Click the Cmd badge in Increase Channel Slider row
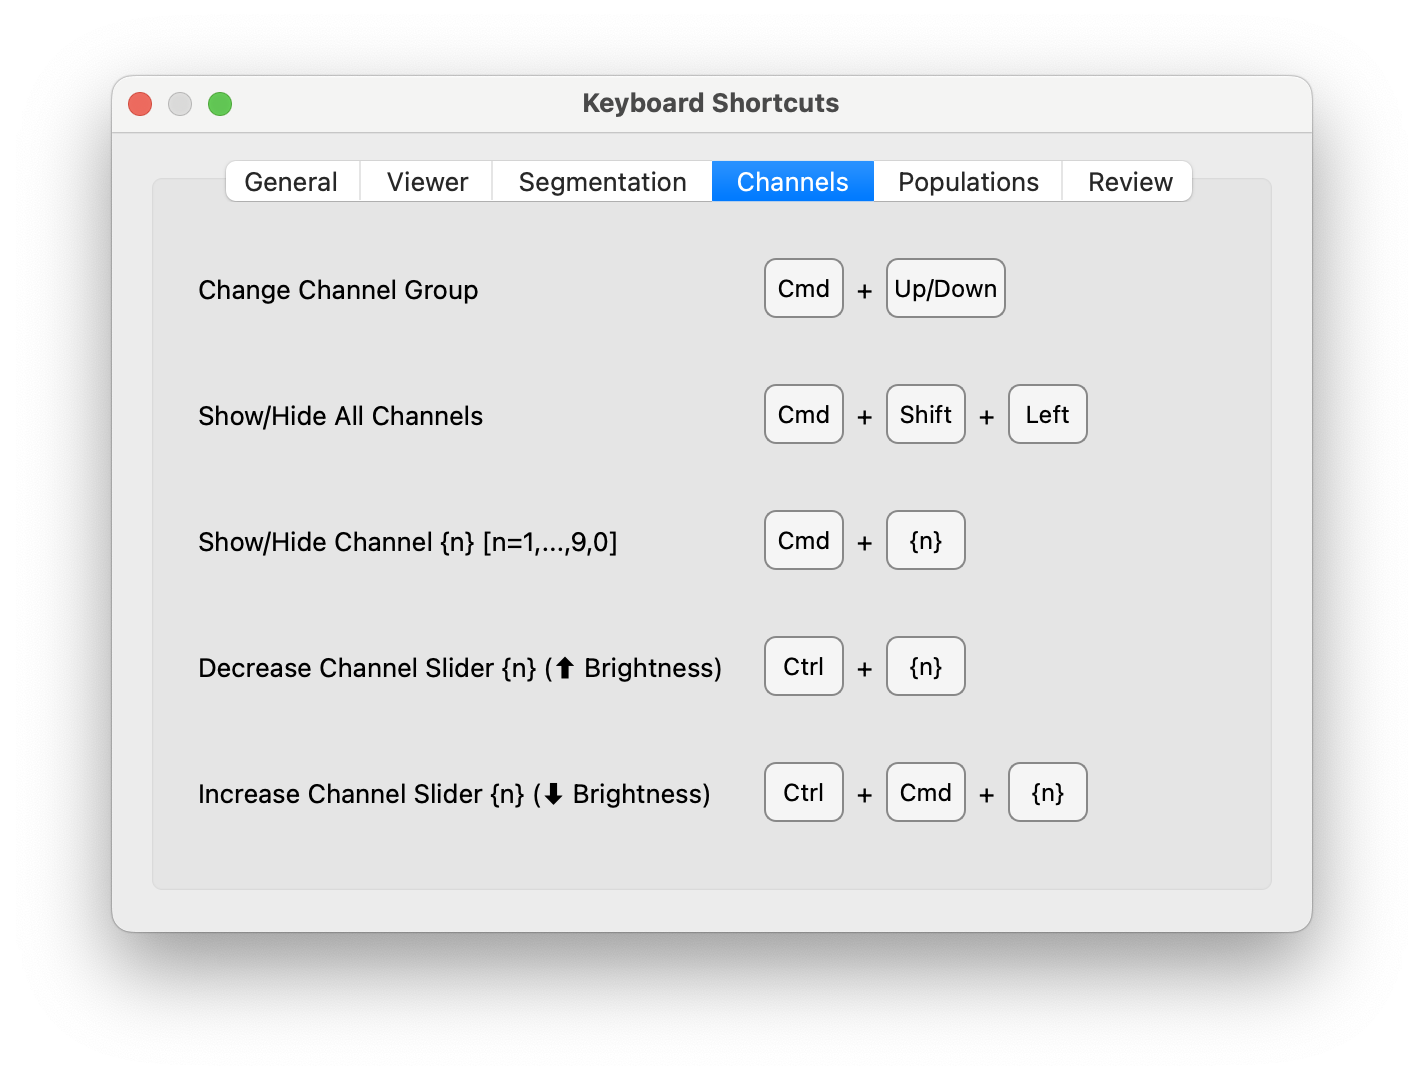 (x=925, y=792)
